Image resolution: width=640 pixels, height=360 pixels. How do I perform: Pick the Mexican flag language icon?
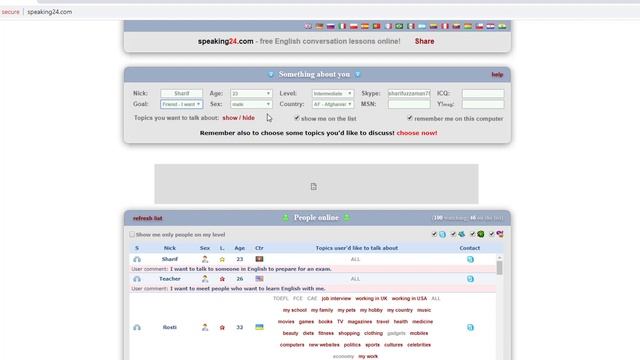pos(411,26)
